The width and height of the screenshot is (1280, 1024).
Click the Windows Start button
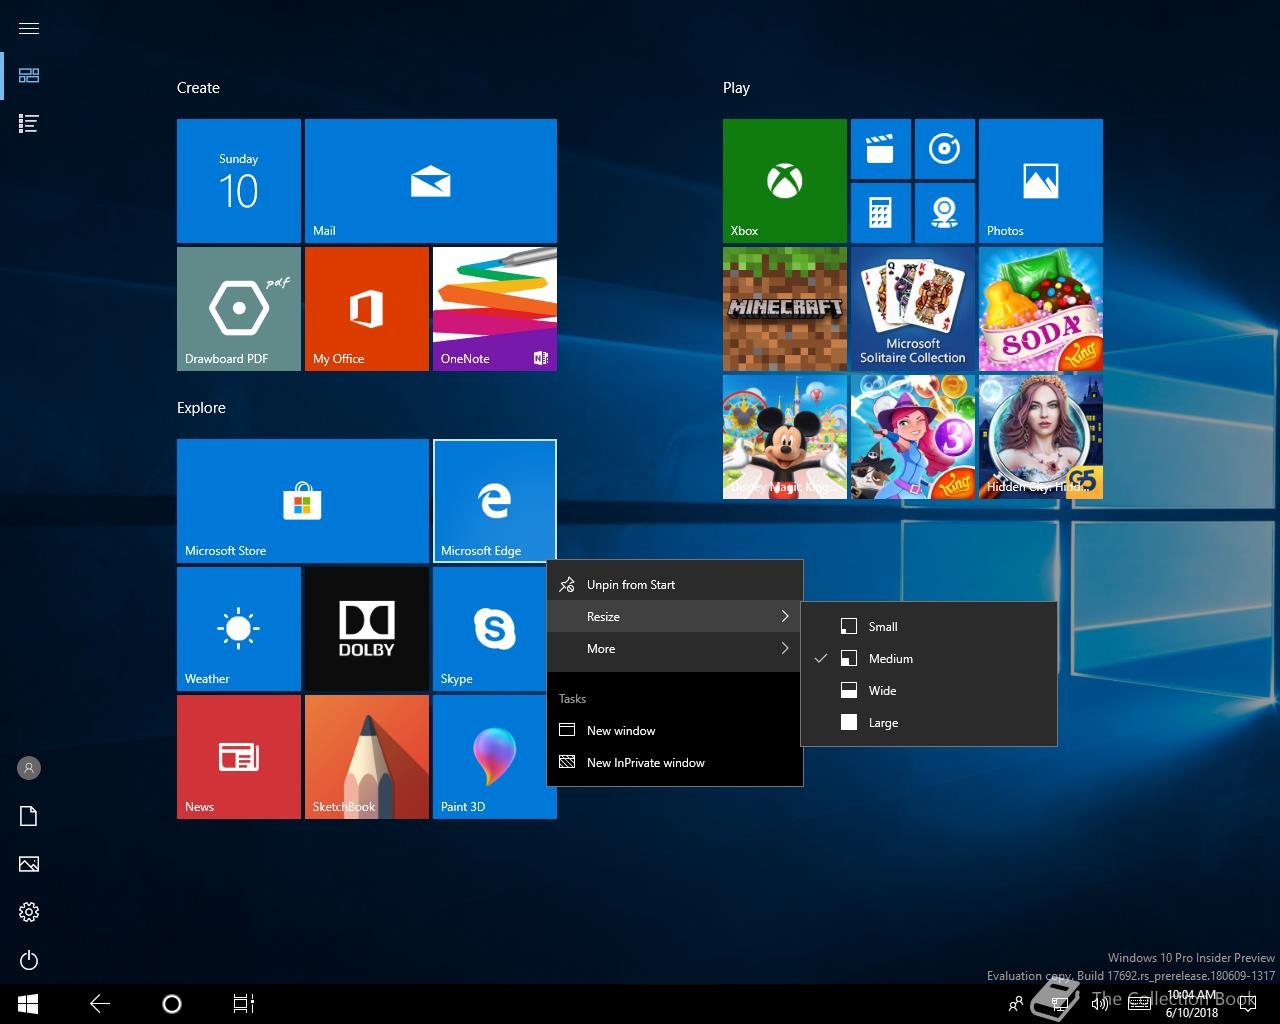28,1004
